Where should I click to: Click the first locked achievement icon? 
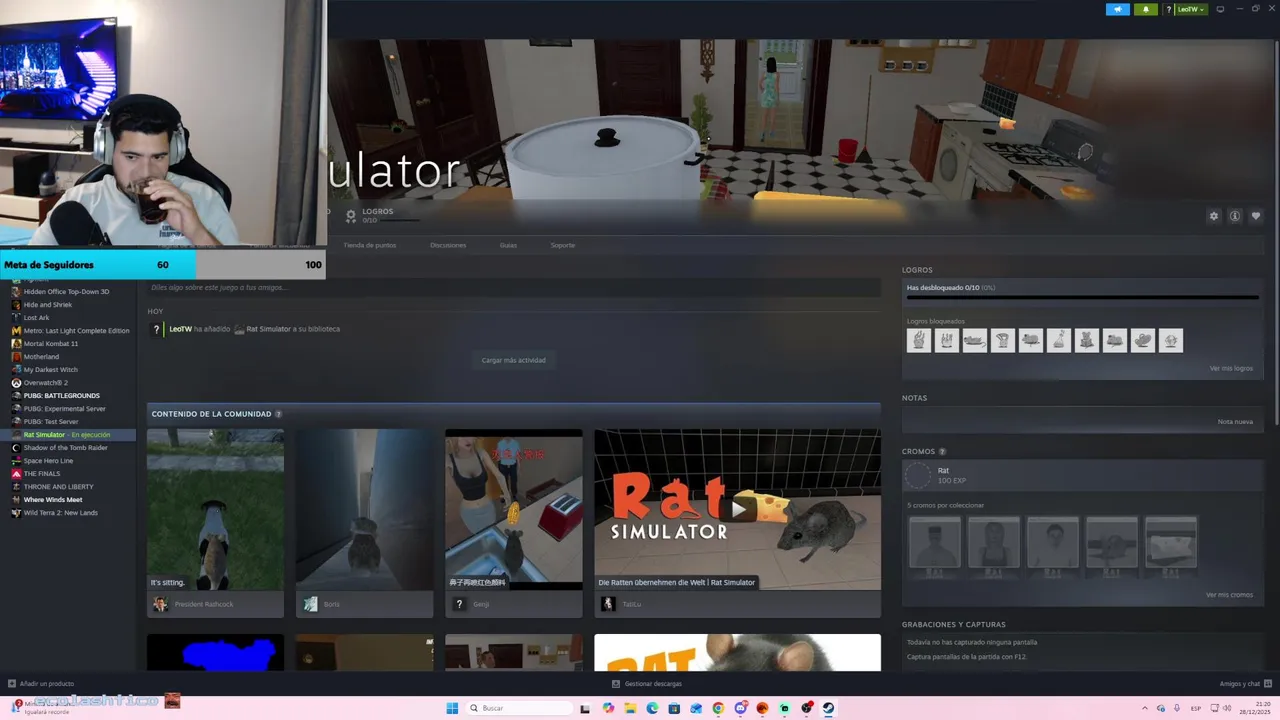click(x=919, y=340)
